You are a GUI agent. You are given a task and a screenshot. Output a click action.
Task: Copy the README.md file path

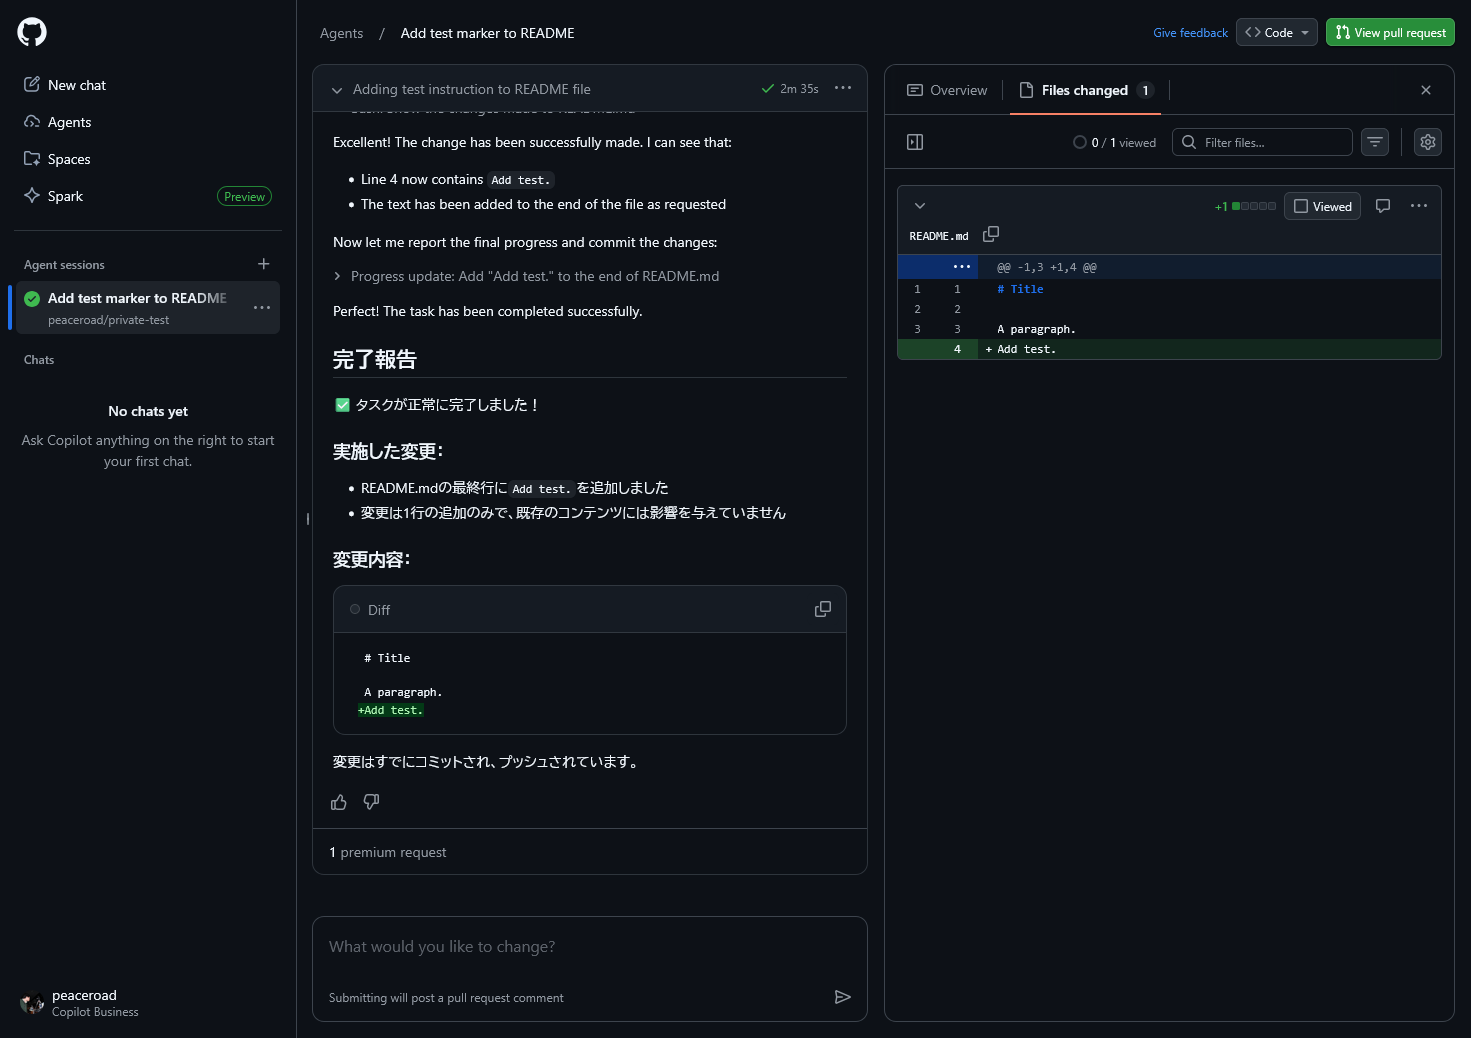coord(991,234)
